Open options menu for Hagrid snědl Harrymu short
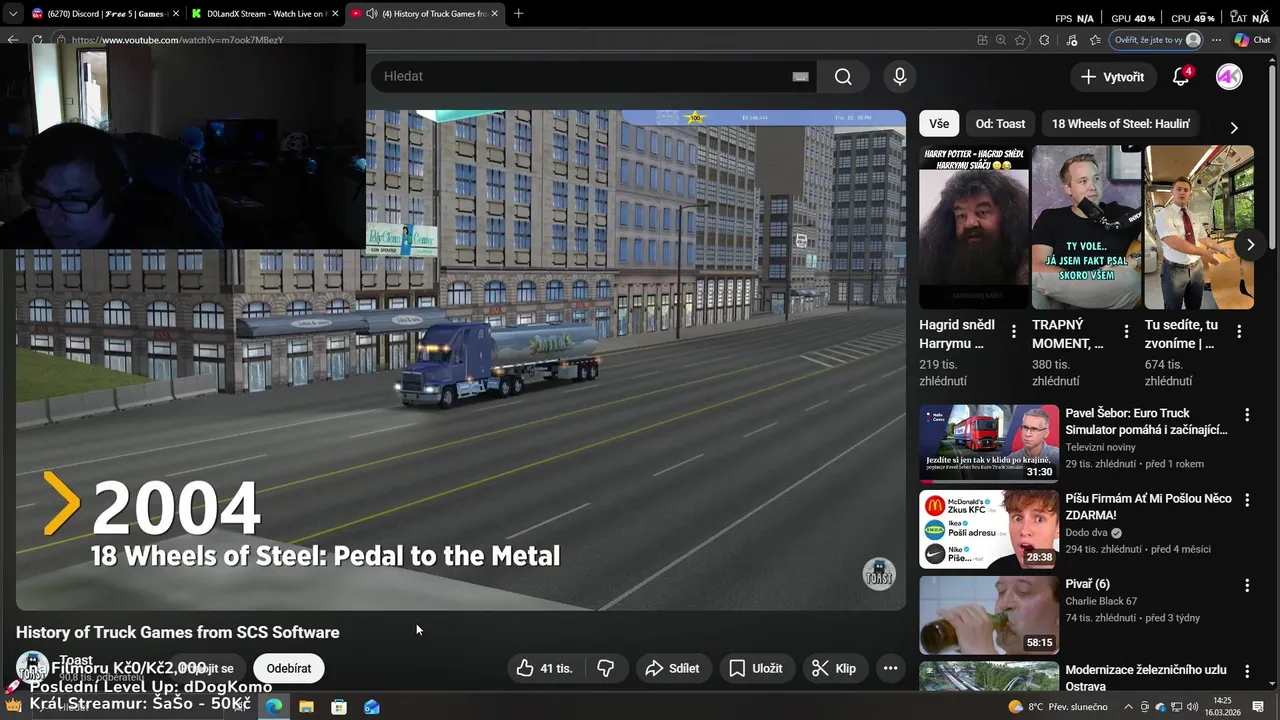 (x=1014, y=331)
